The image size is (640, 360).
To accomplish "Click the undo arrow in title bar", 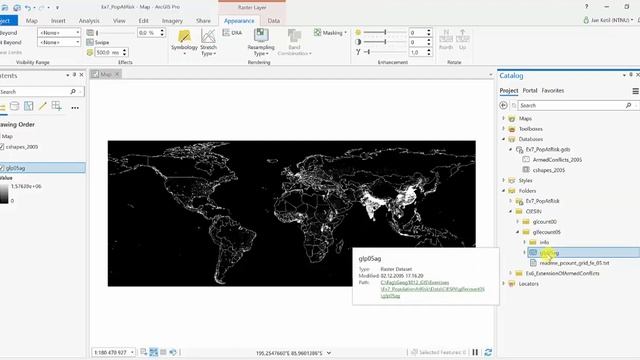I will (28, 7).
